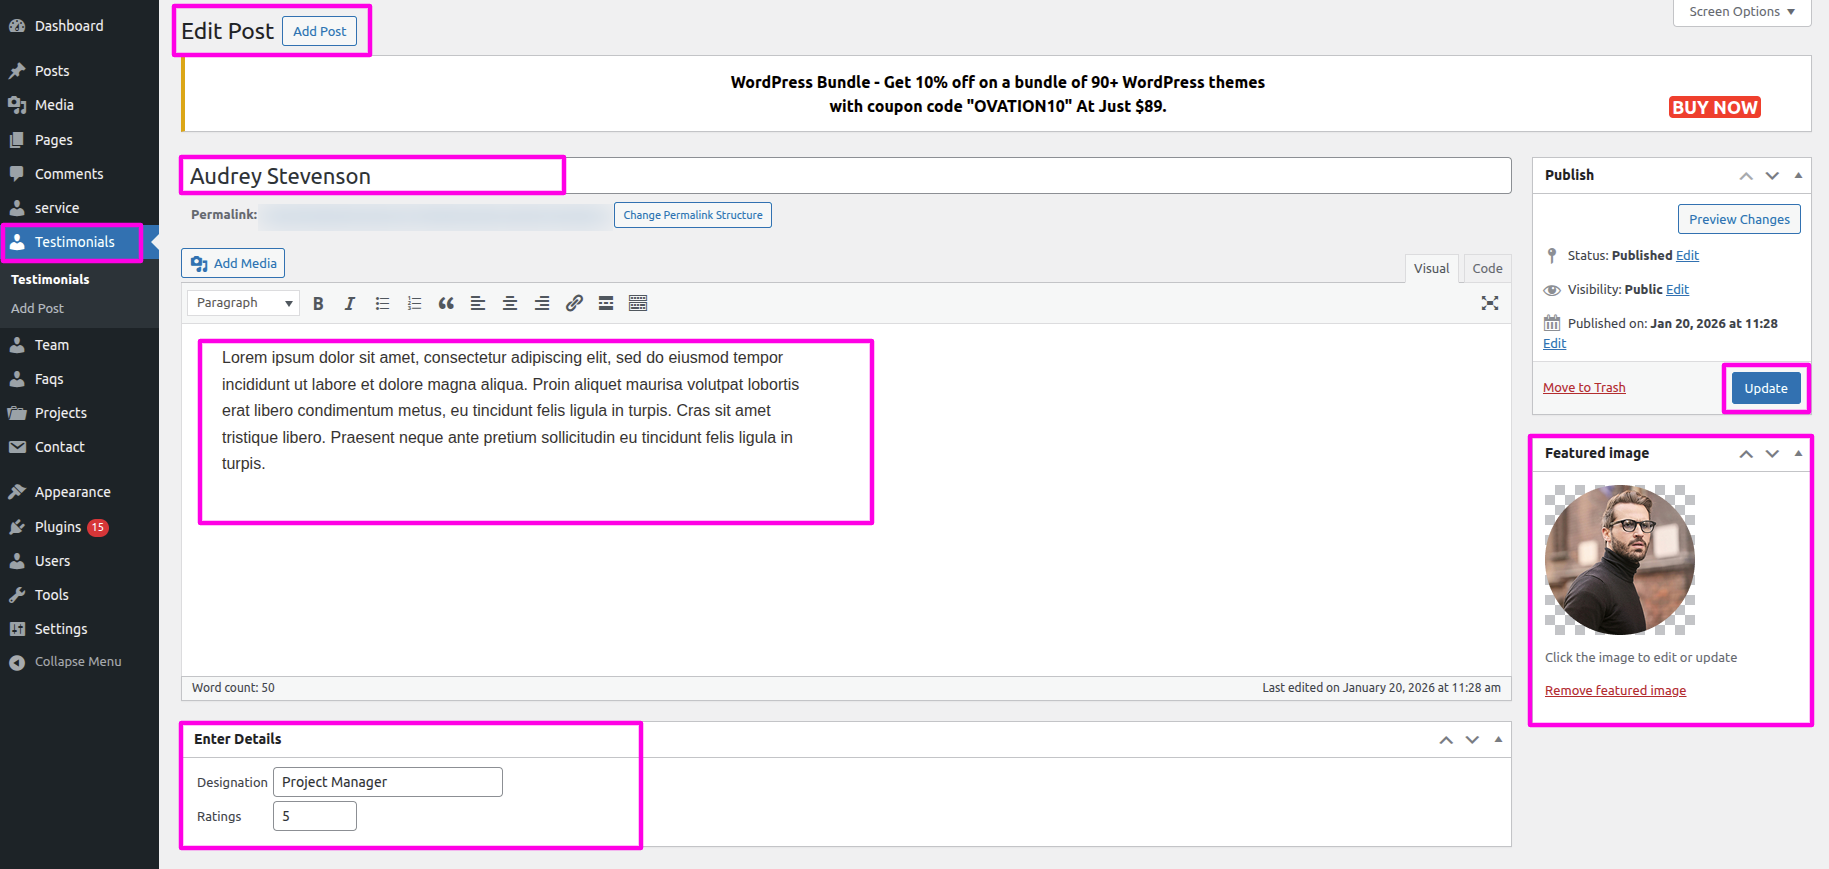The width and height of the screenshot is (1829, 869).
Task: Collapse the admin sidebar menu
Action: pos(77,662)
